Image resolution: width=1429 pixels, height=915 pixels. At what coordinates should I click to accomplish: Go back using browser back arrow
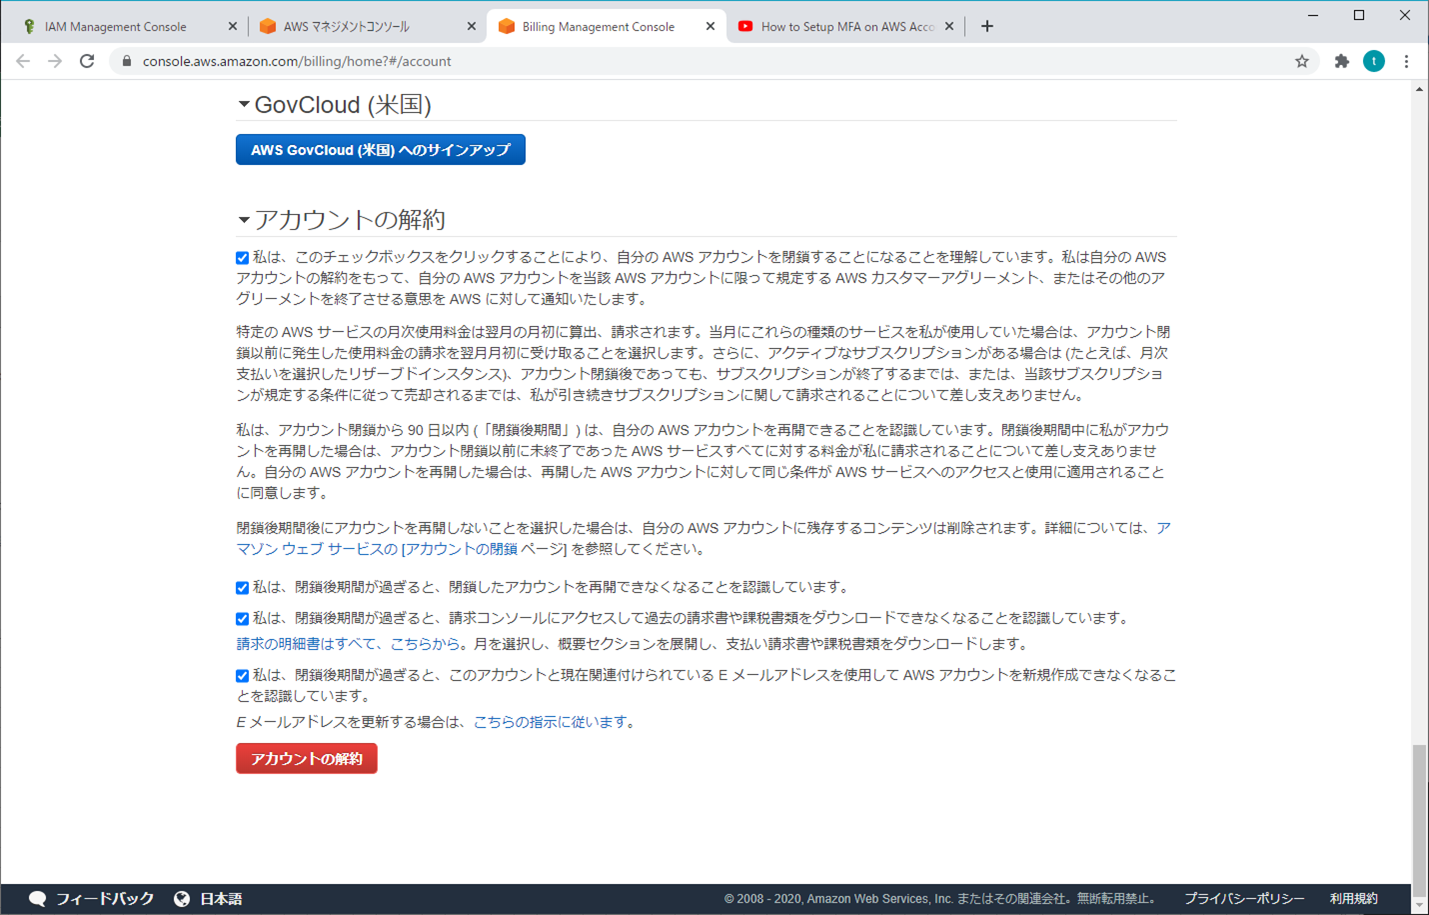[x=23, y=61]
